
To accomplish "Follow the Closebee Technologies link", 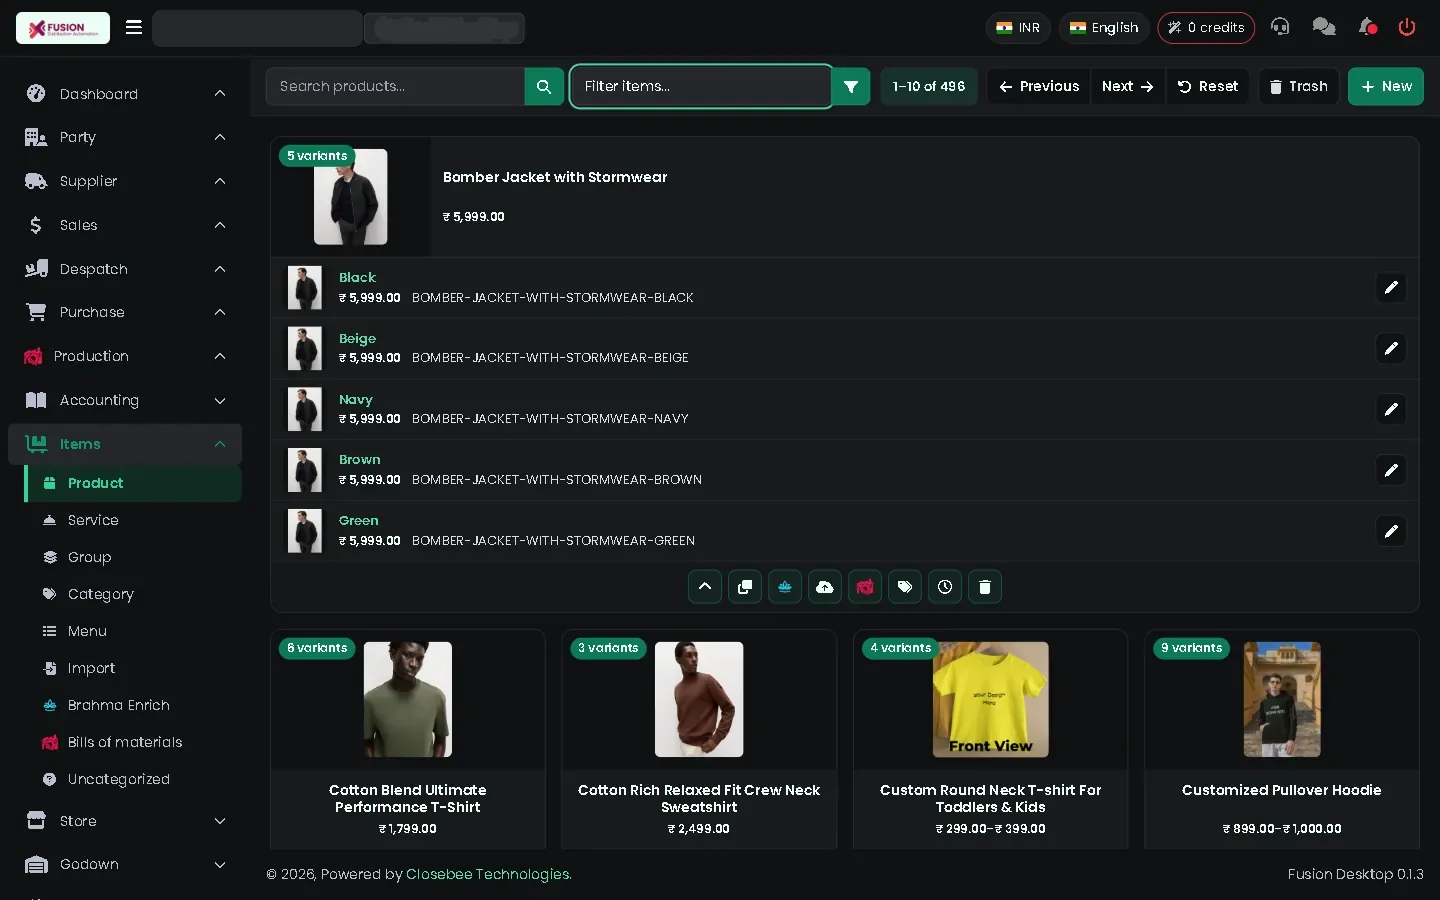I will pyautogui.click(x=489, y=874).
